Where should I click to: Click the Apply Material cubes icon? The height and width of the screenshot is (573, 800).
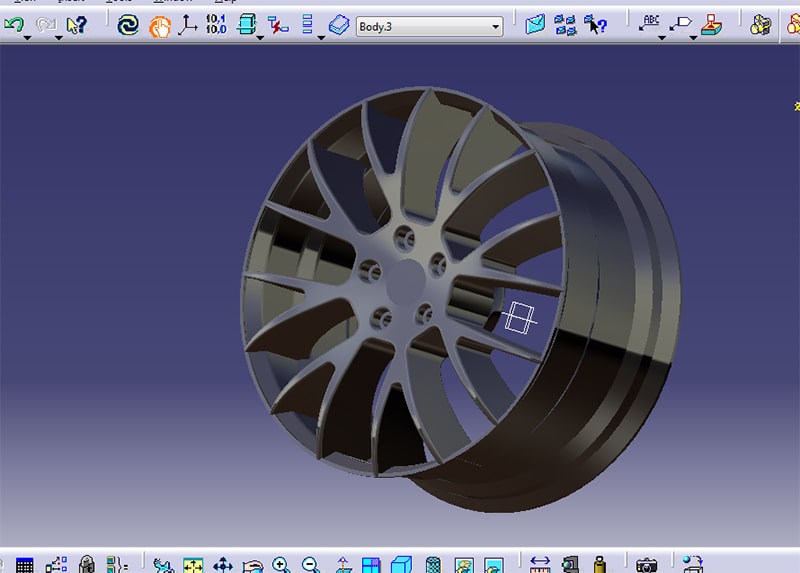tap(760, 24)
